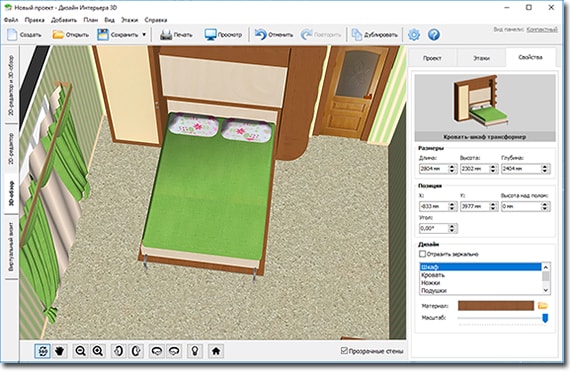Print the plan with Печать
This screenshot has width=570, height=371.
(176, 35)
